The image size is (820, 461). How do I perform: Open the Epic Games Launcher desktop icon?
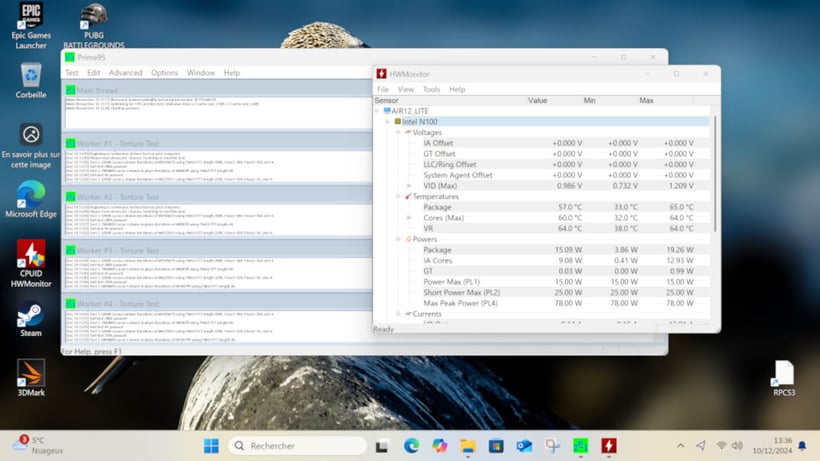[31, 19]
